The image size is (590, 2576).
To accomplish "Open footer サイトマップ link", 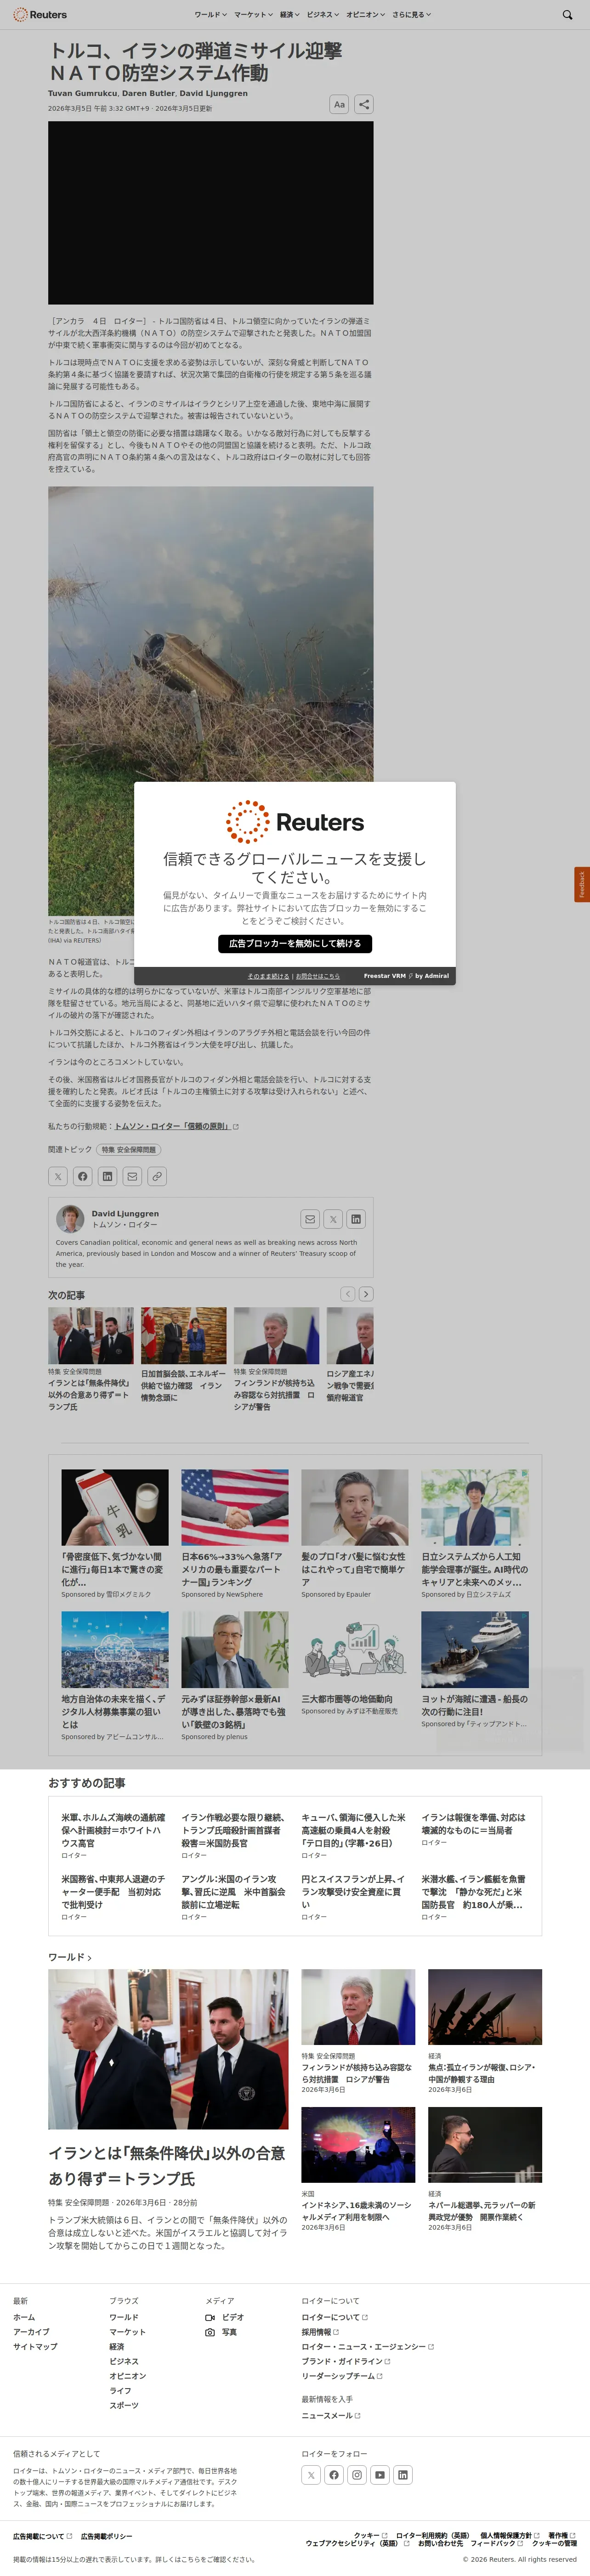I will [35, 2346].
